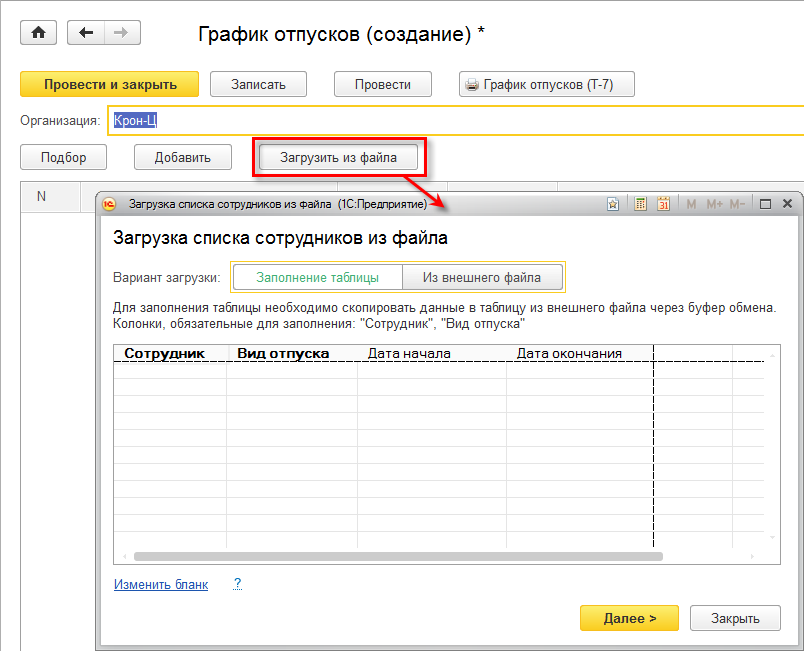Switch to Из внешнего файла option
Viewport: 804px width, 651px height.
[x=481, y=277]
